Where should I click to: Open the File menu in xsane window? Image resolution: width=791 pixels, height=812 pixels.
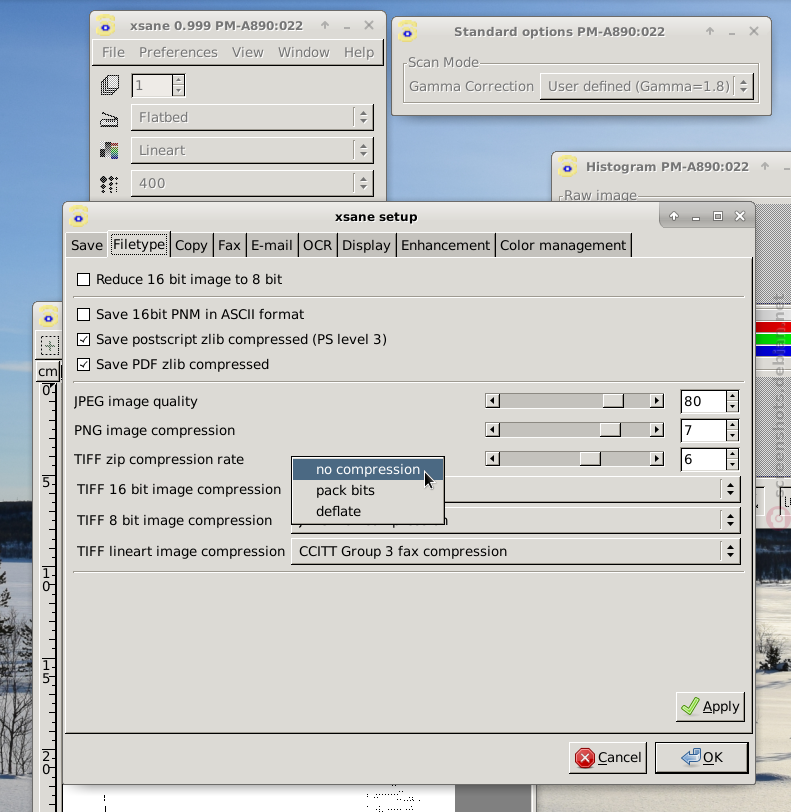point(113,52)
